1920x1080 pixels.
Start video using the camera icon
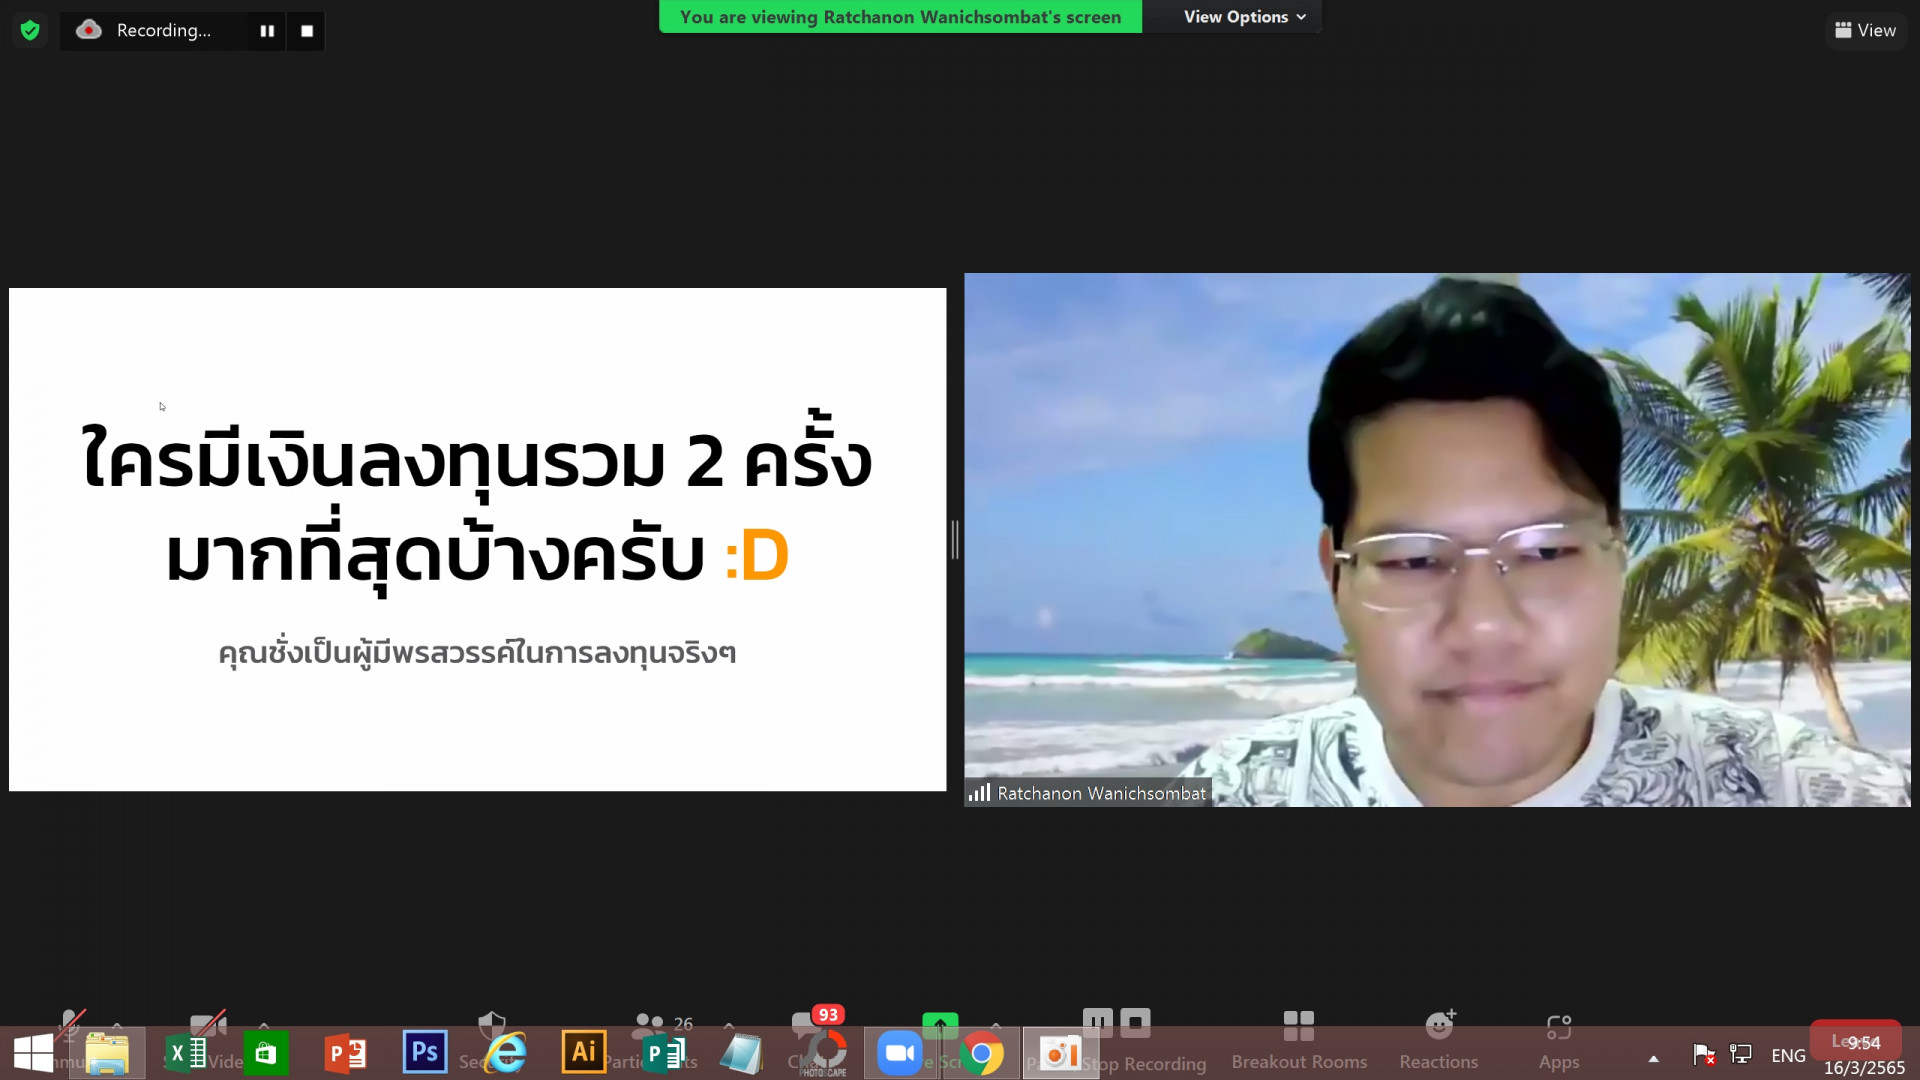[207, 1024]
